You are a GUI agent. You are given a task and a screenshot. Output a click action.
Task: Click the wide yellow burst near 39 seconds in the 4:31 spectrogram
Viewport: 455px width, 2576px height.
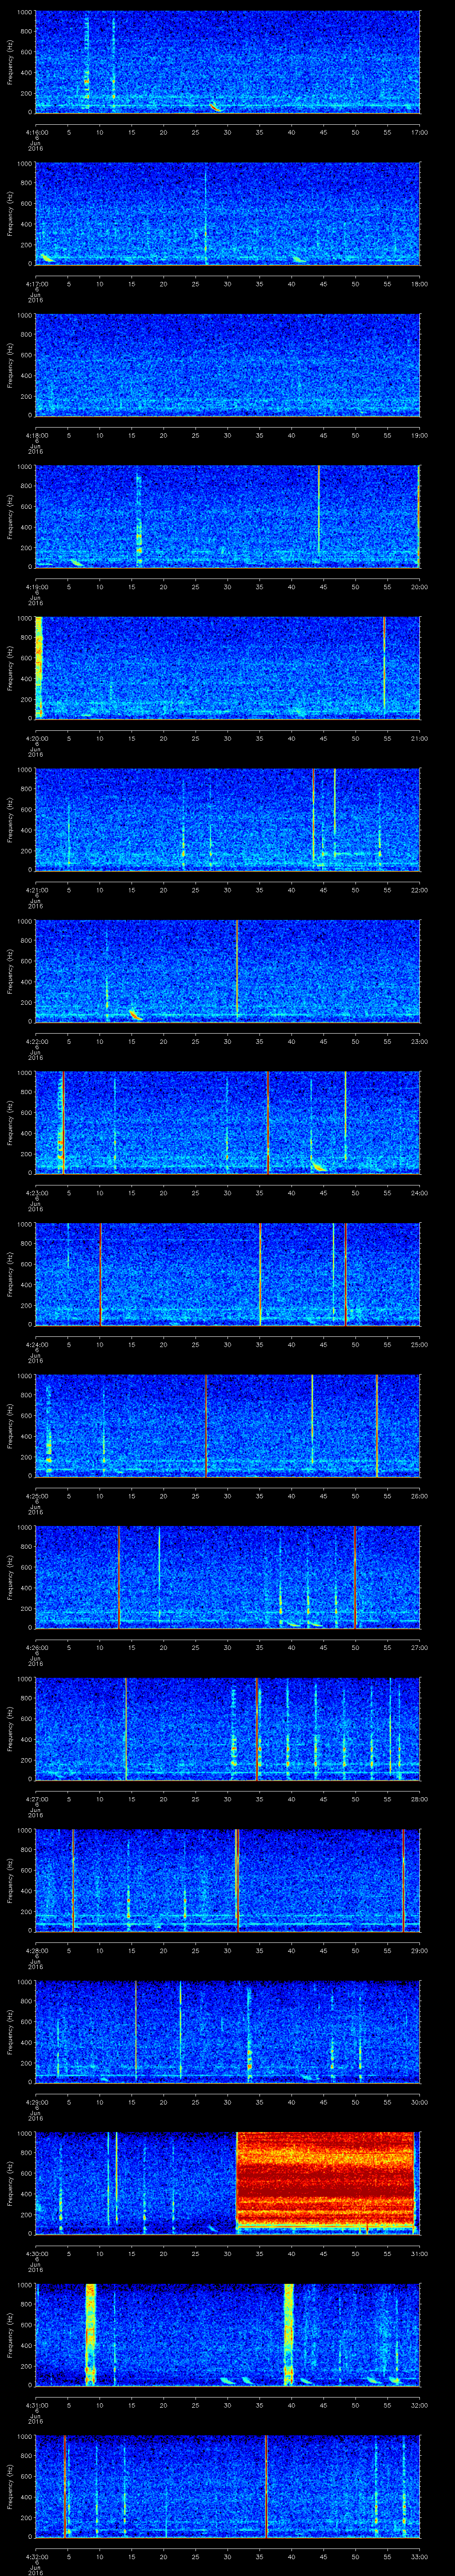(289, 2334)
